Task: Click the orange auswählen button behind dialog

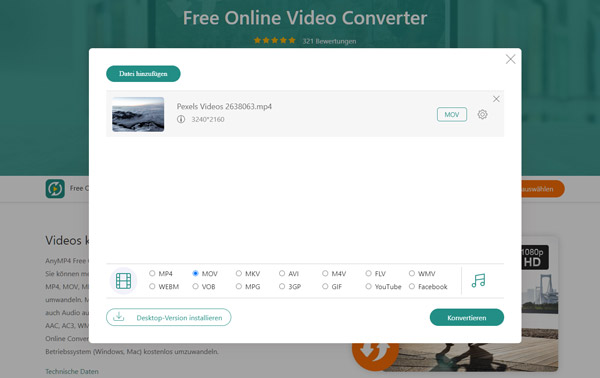Action: coord(543,189)
